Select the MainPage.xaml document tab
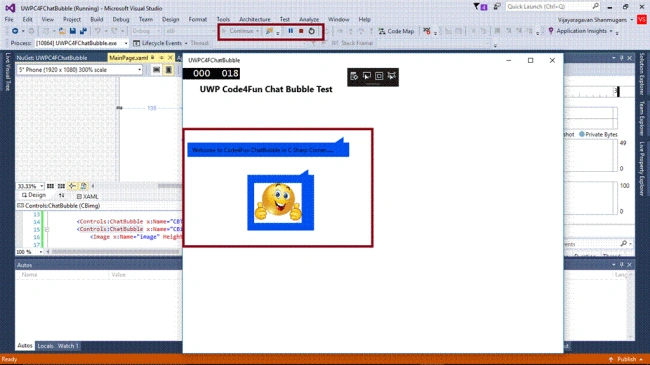The image size is (650, 365). pos(129,58)
